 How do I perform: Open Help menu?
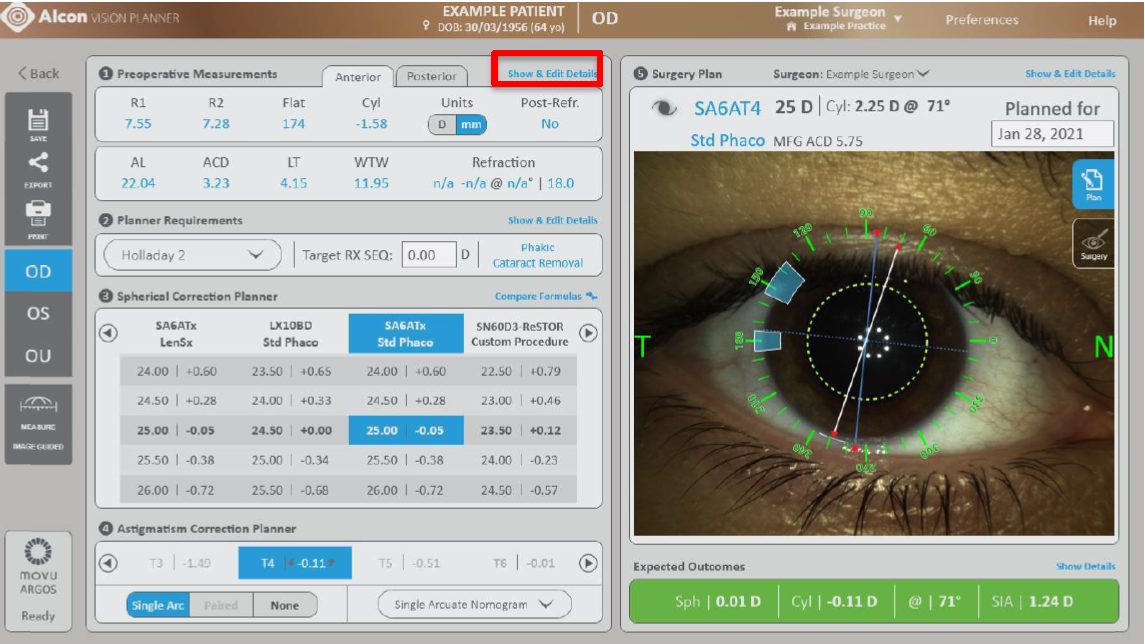[1102, 20]
